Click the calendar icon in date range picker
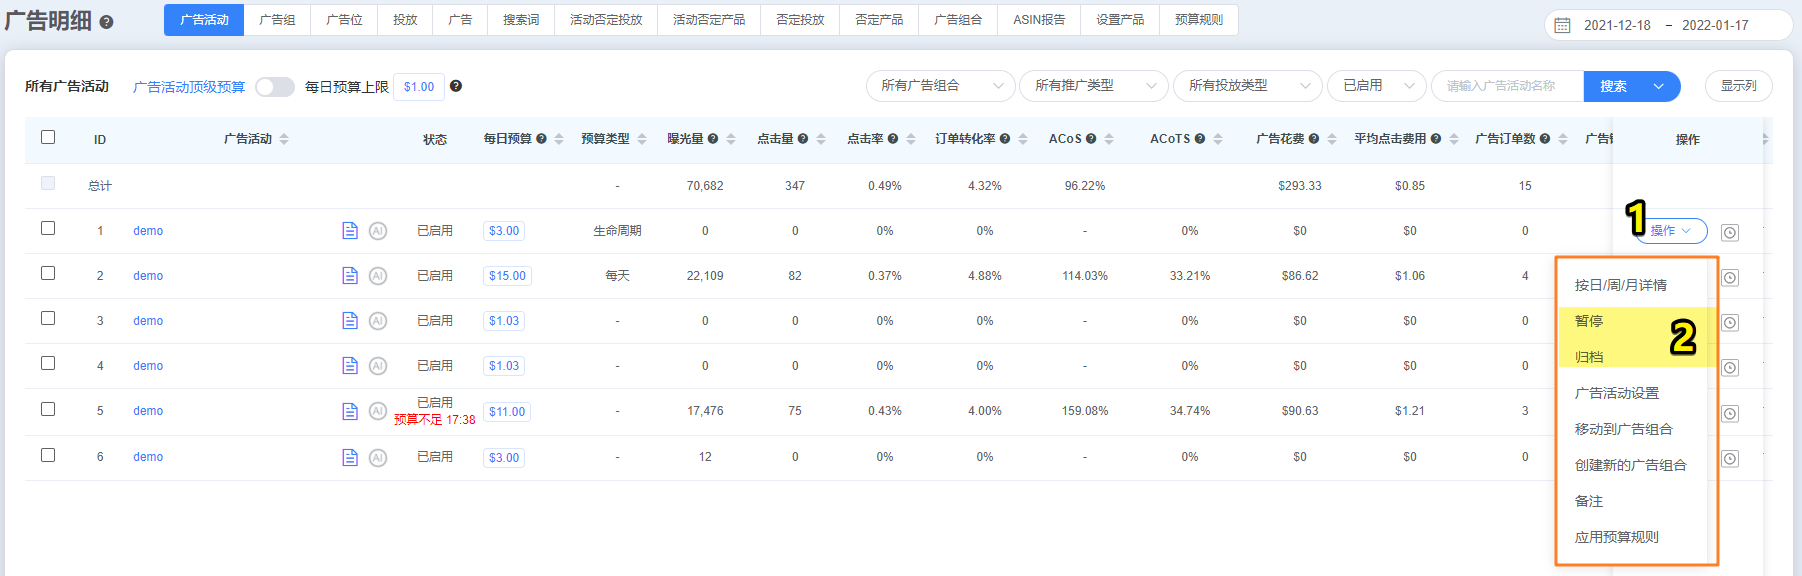This screenshot has width=1802, height=576. coord(1563,25)
